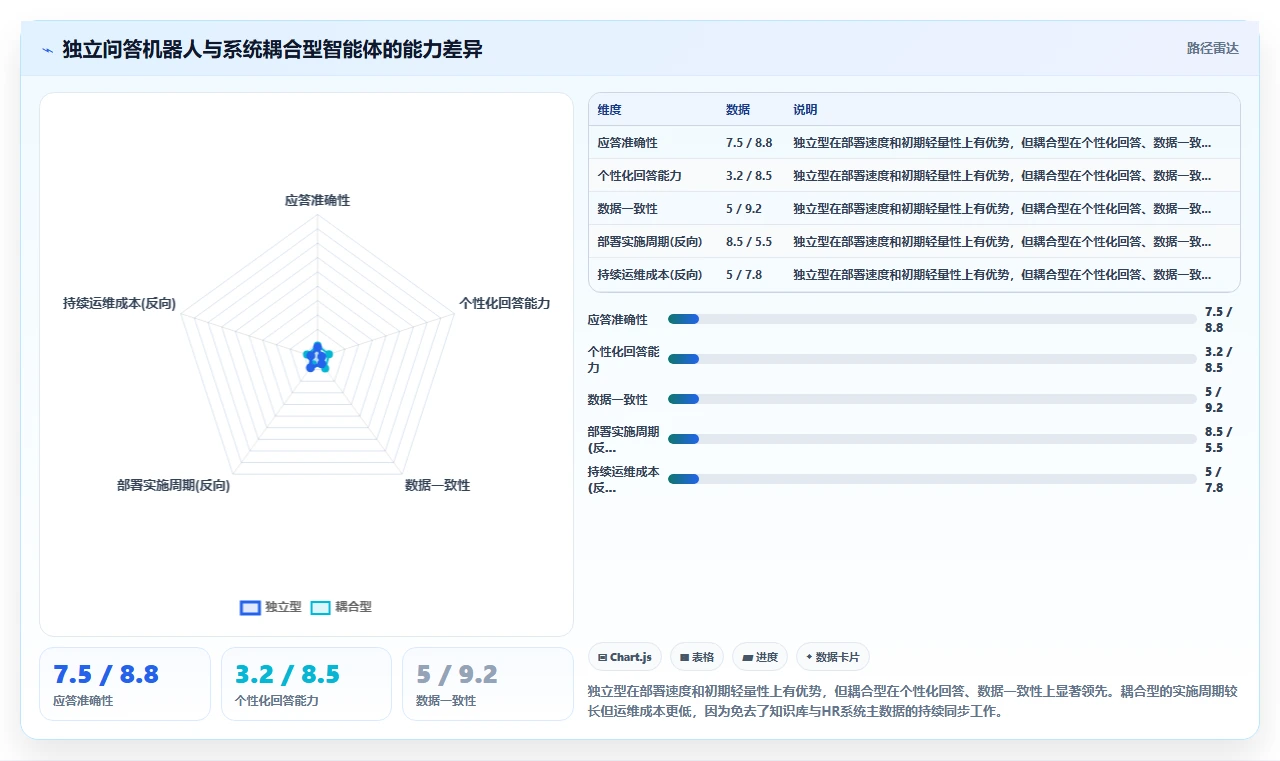Click the radar chart data shape at center

(317, 358)
